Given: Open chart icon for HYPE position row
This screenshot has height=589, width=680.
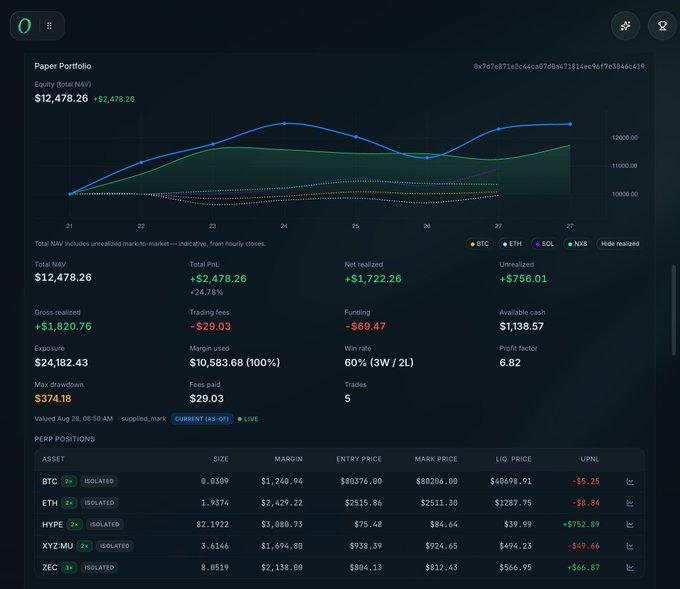Looking at the screenshot, I should tap(630, 524).
